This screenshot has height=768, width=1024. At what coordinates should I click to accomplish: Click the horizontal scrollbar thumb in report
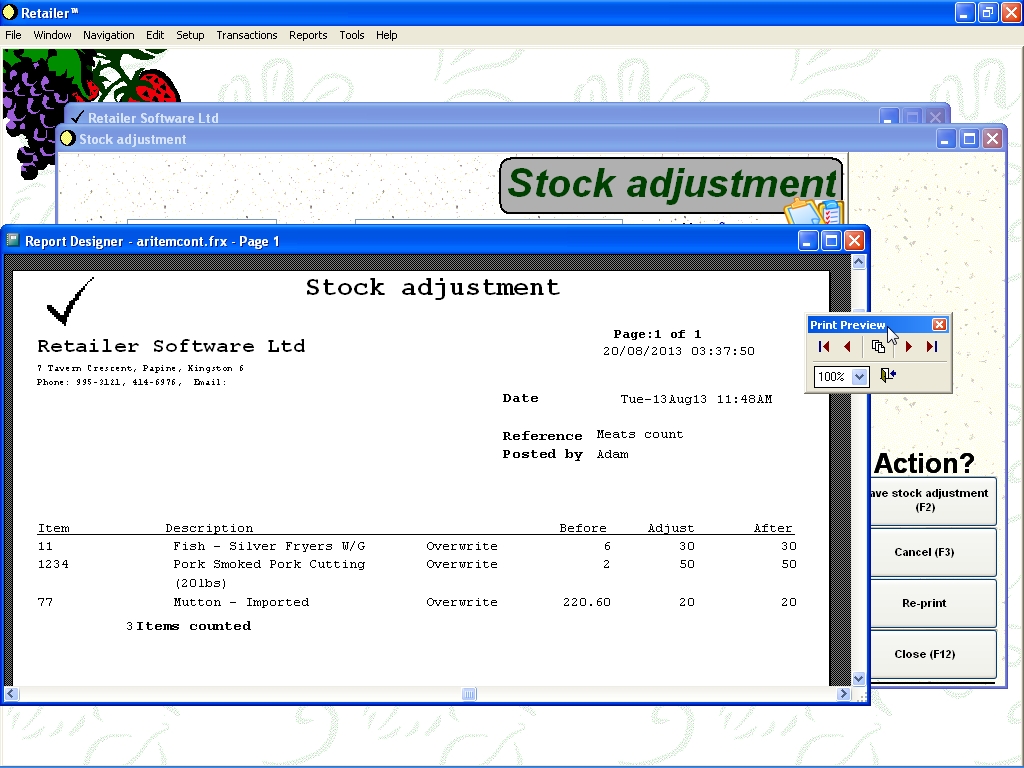(468, 694)
